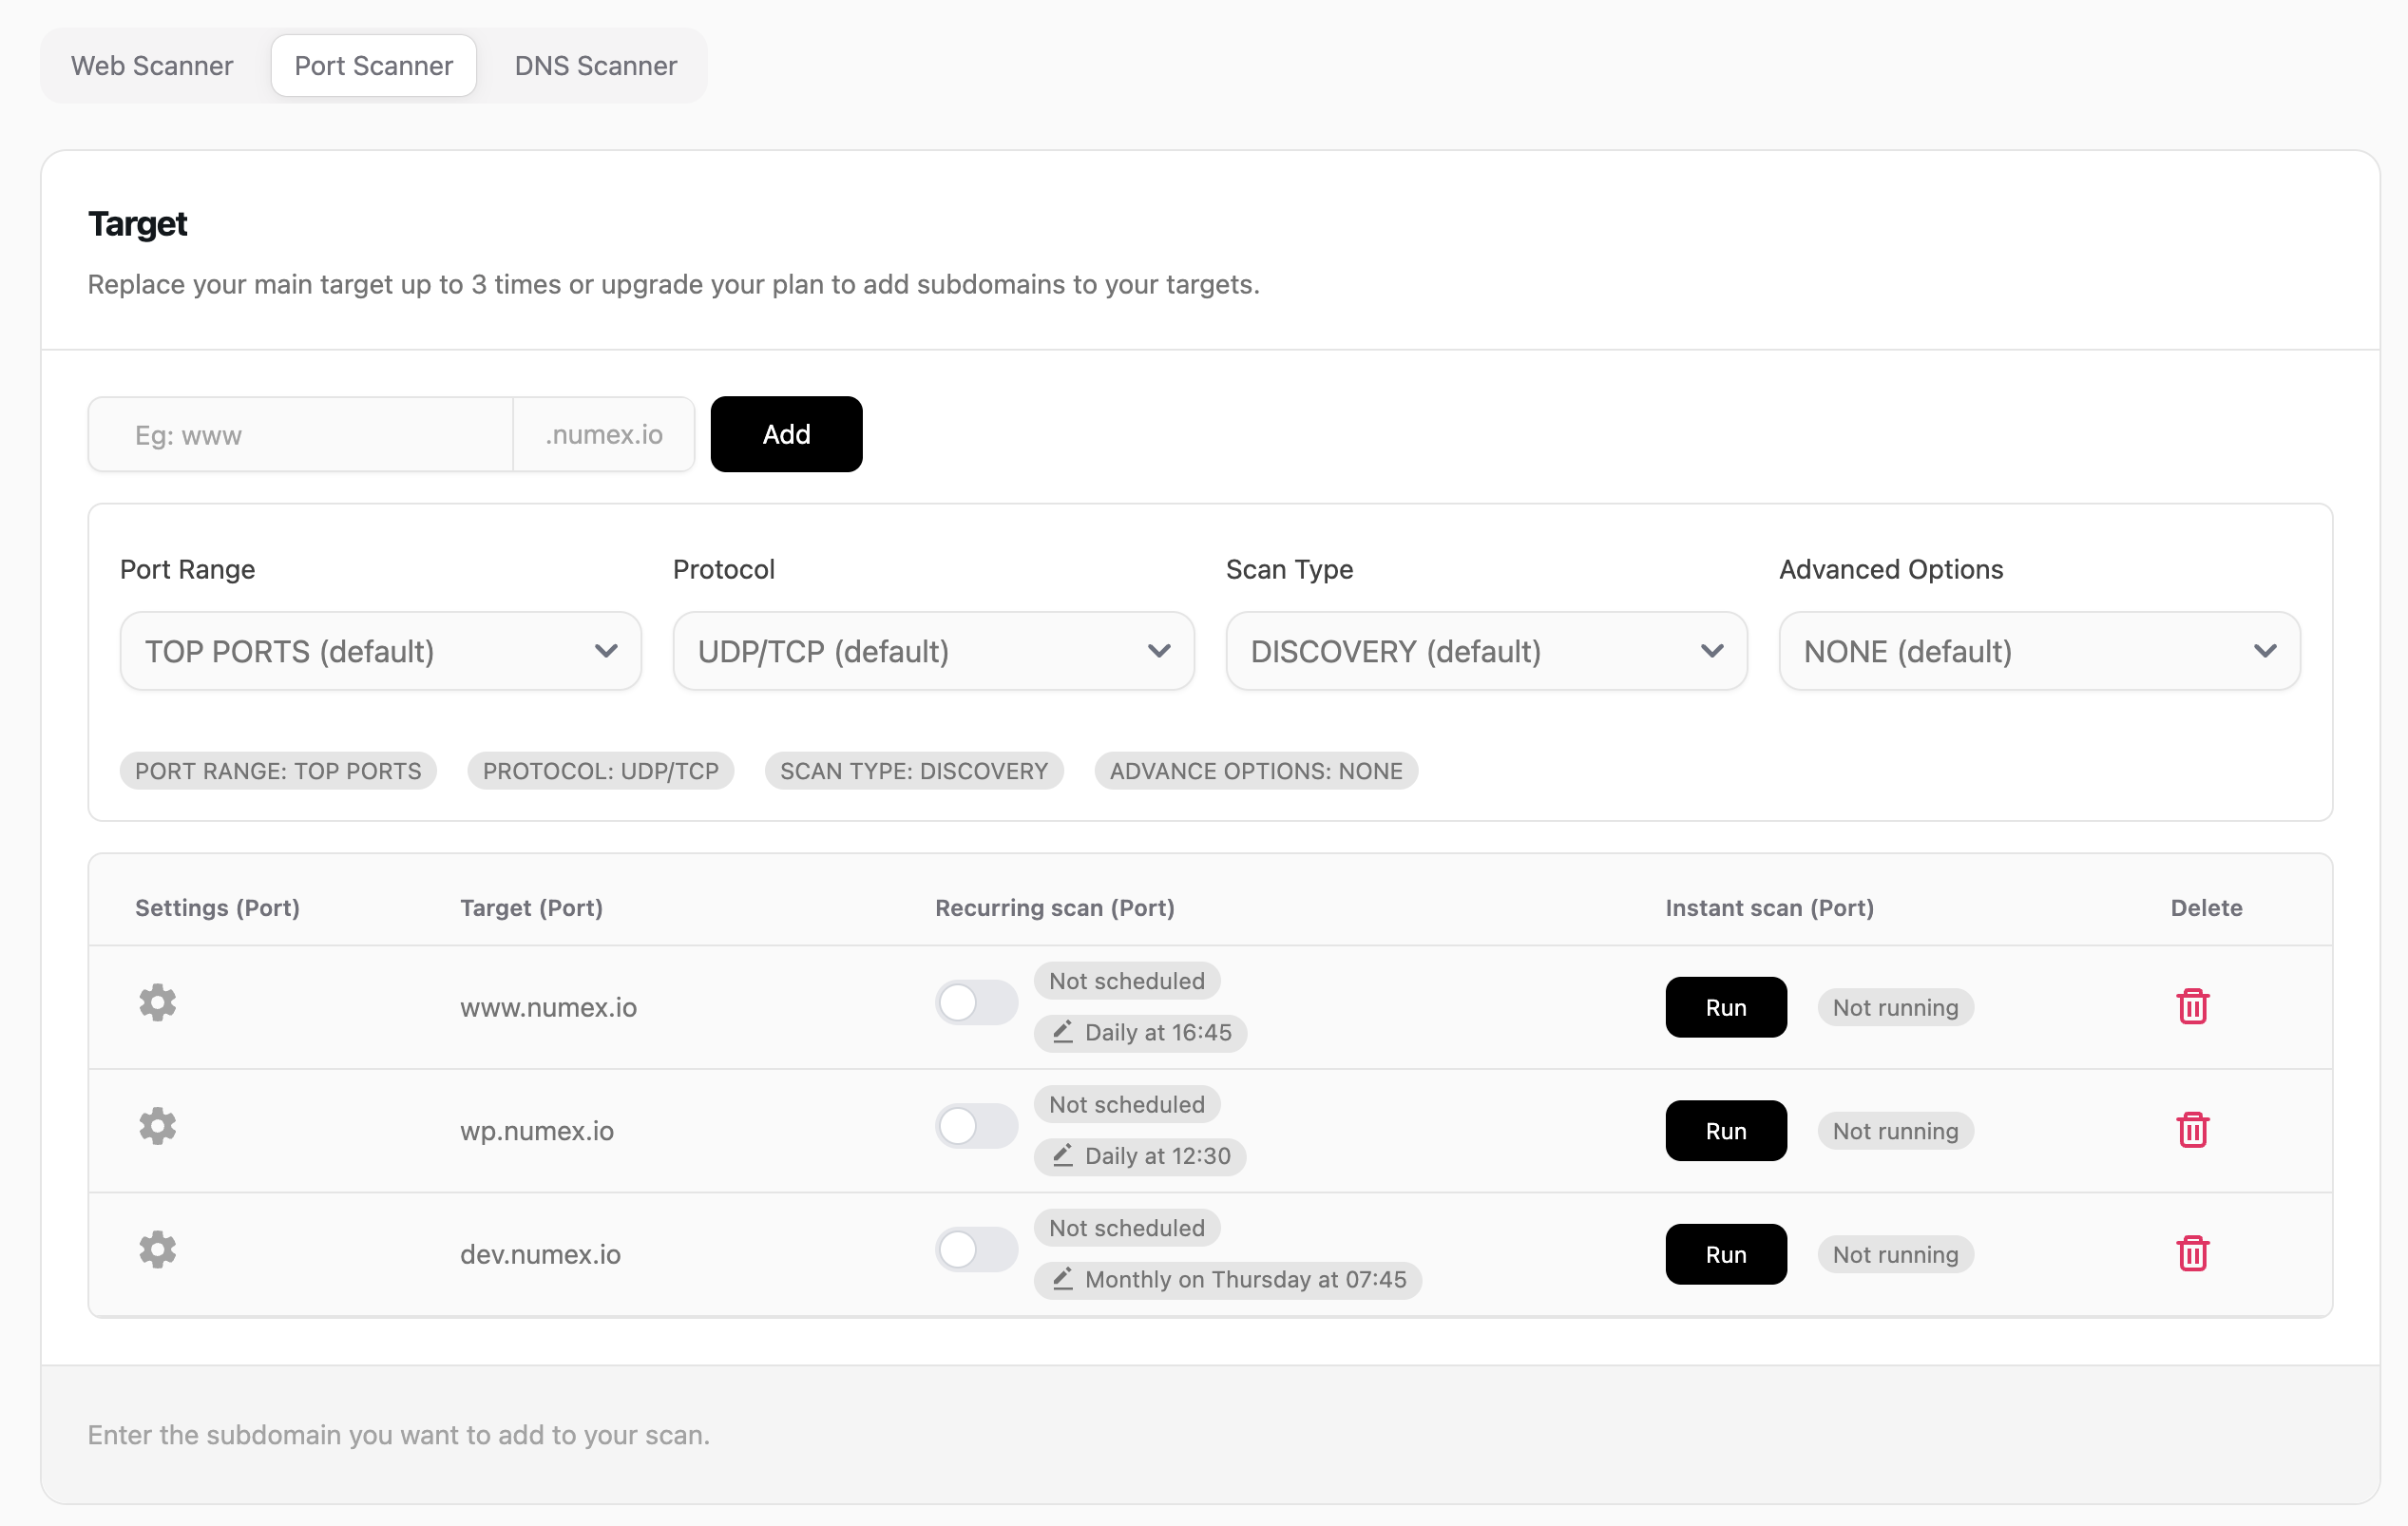The image size is (2408, 1526).
Task: Open settings gear for dev.numex.io
Action: tap(157, 1250)
